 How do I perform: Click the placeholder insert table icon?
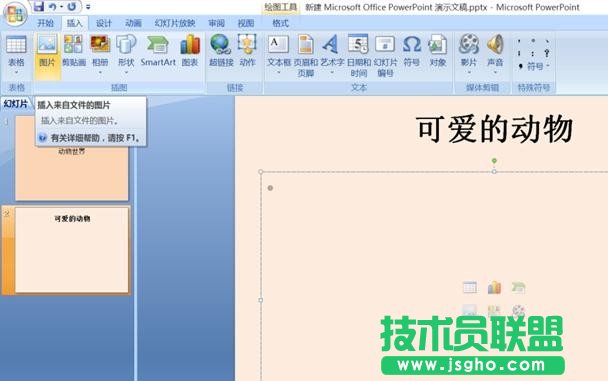[x=470, y=287]
